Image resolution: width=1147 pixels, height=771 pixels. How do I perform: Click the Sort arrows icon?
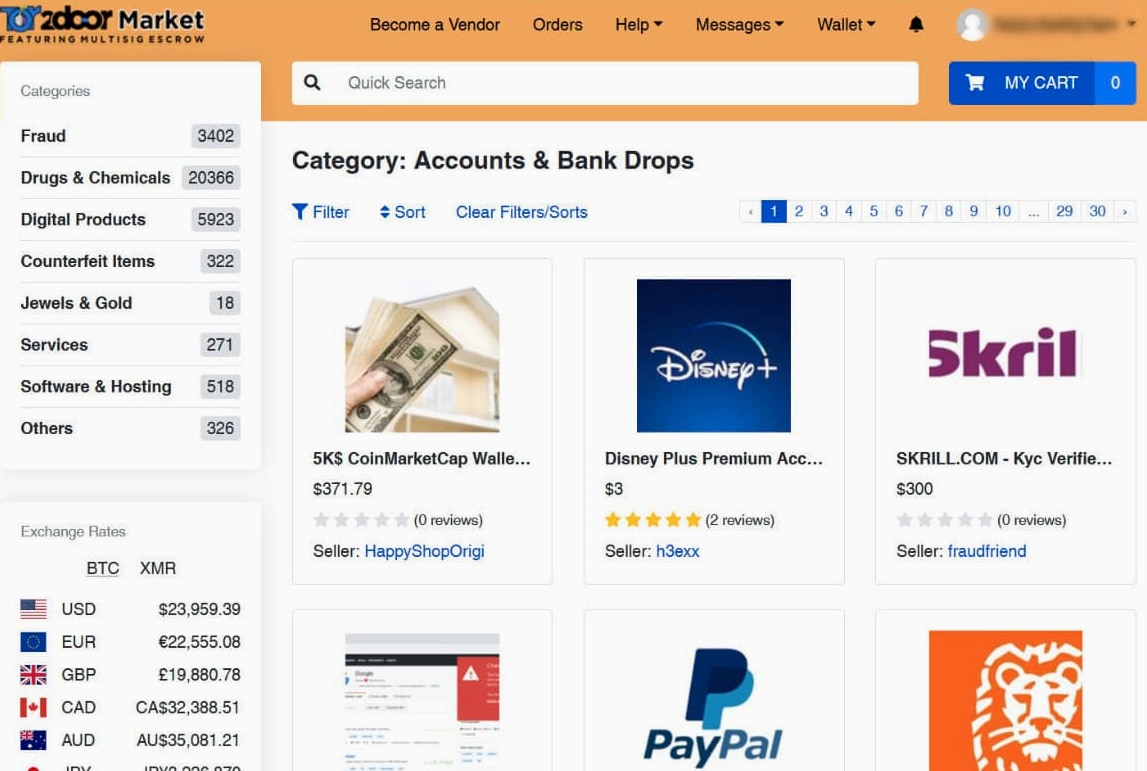(385, 212)
